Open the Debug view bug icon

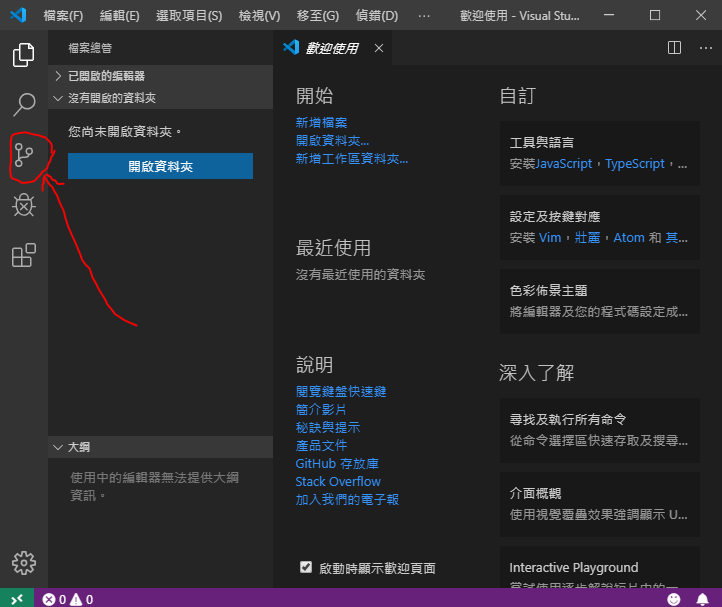[23, 205]
